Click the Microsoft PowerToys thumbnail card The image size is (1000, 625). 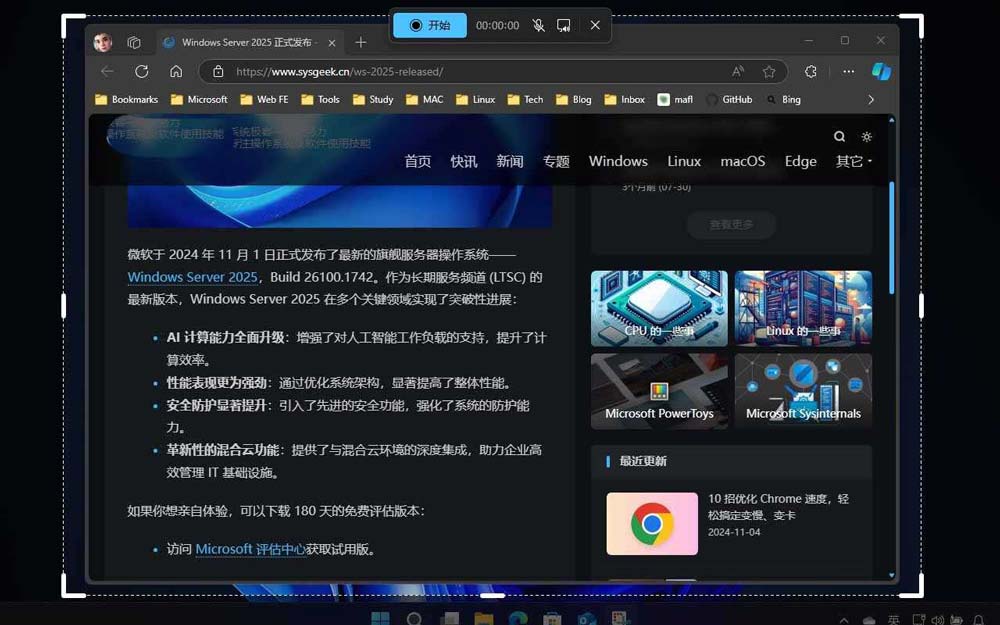pos(658,390)
